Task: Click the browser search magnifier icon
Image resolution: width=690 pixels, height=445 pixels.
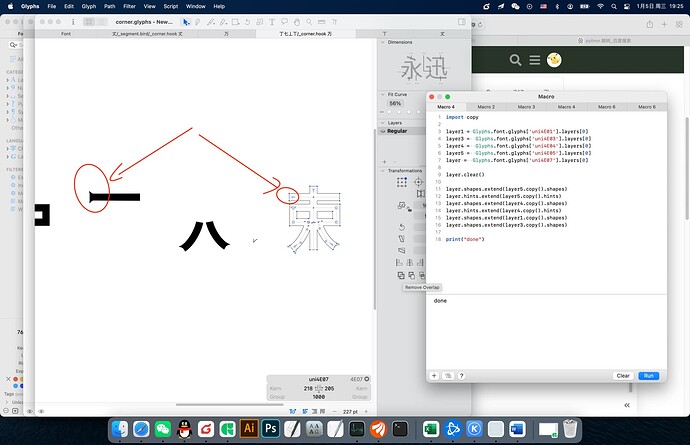Action: [515, 60]
